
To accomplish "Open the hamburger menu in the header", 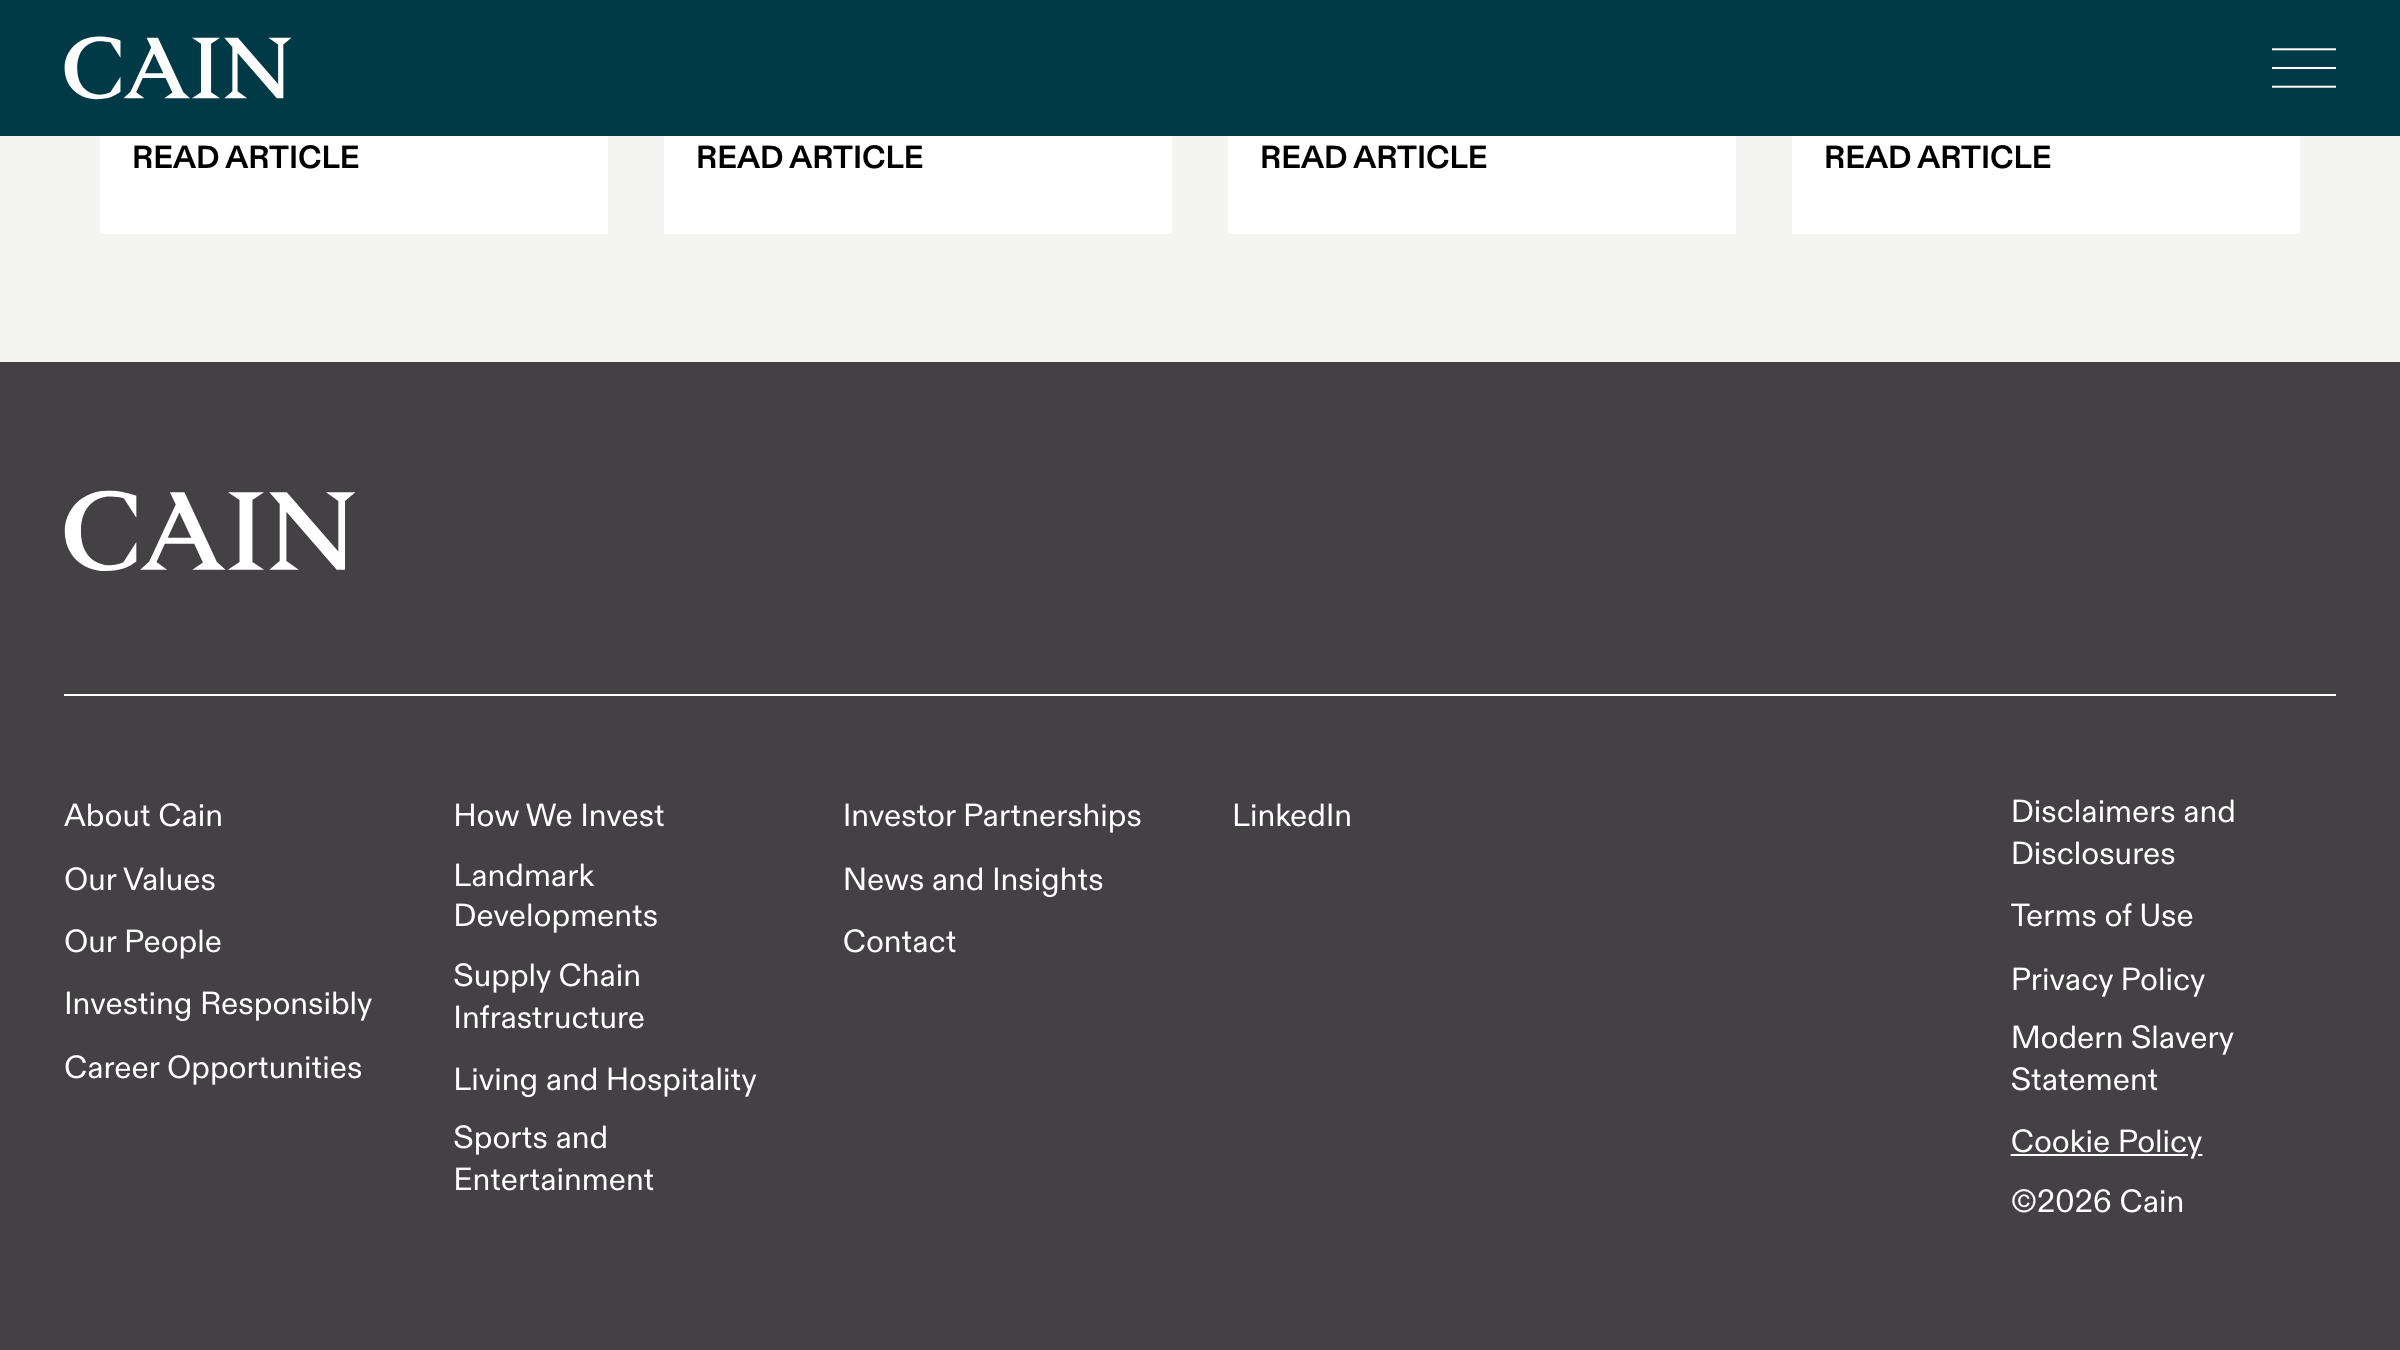I will pos(2303,68).
